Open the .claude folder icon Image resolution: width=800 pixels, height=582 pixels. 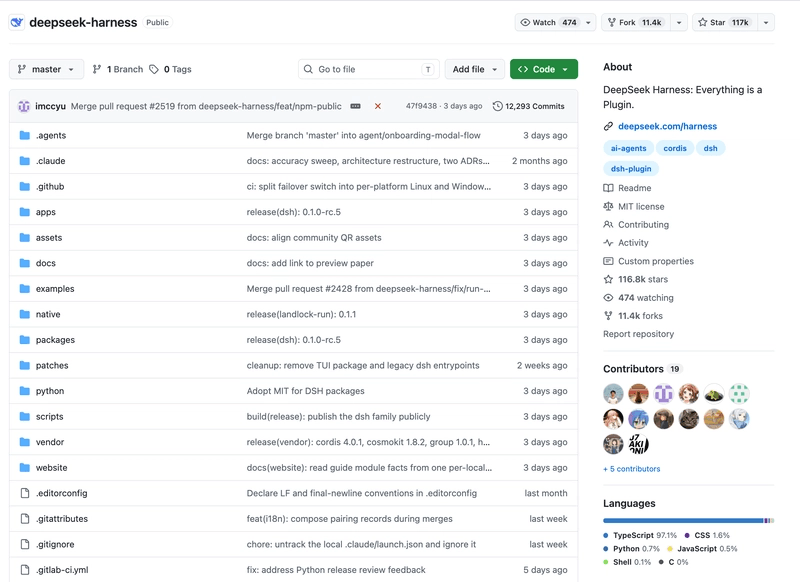pos(24,161)
